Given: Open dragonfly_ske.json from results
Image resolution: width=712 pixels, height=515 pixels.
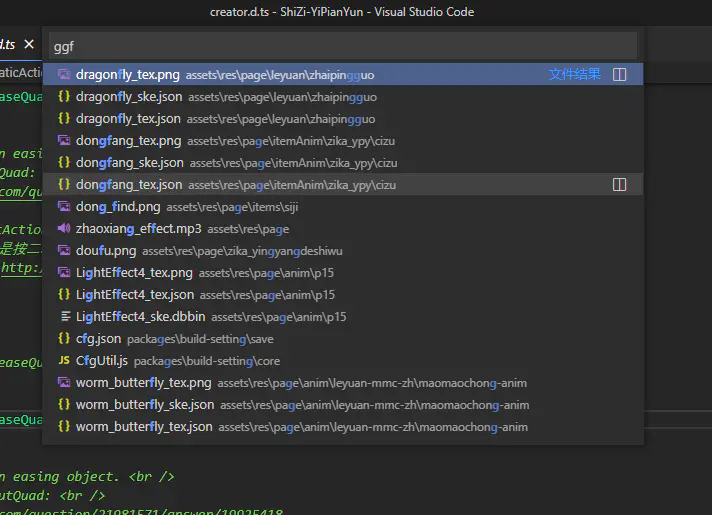Looking at the screenshot, I should point(129,97).
